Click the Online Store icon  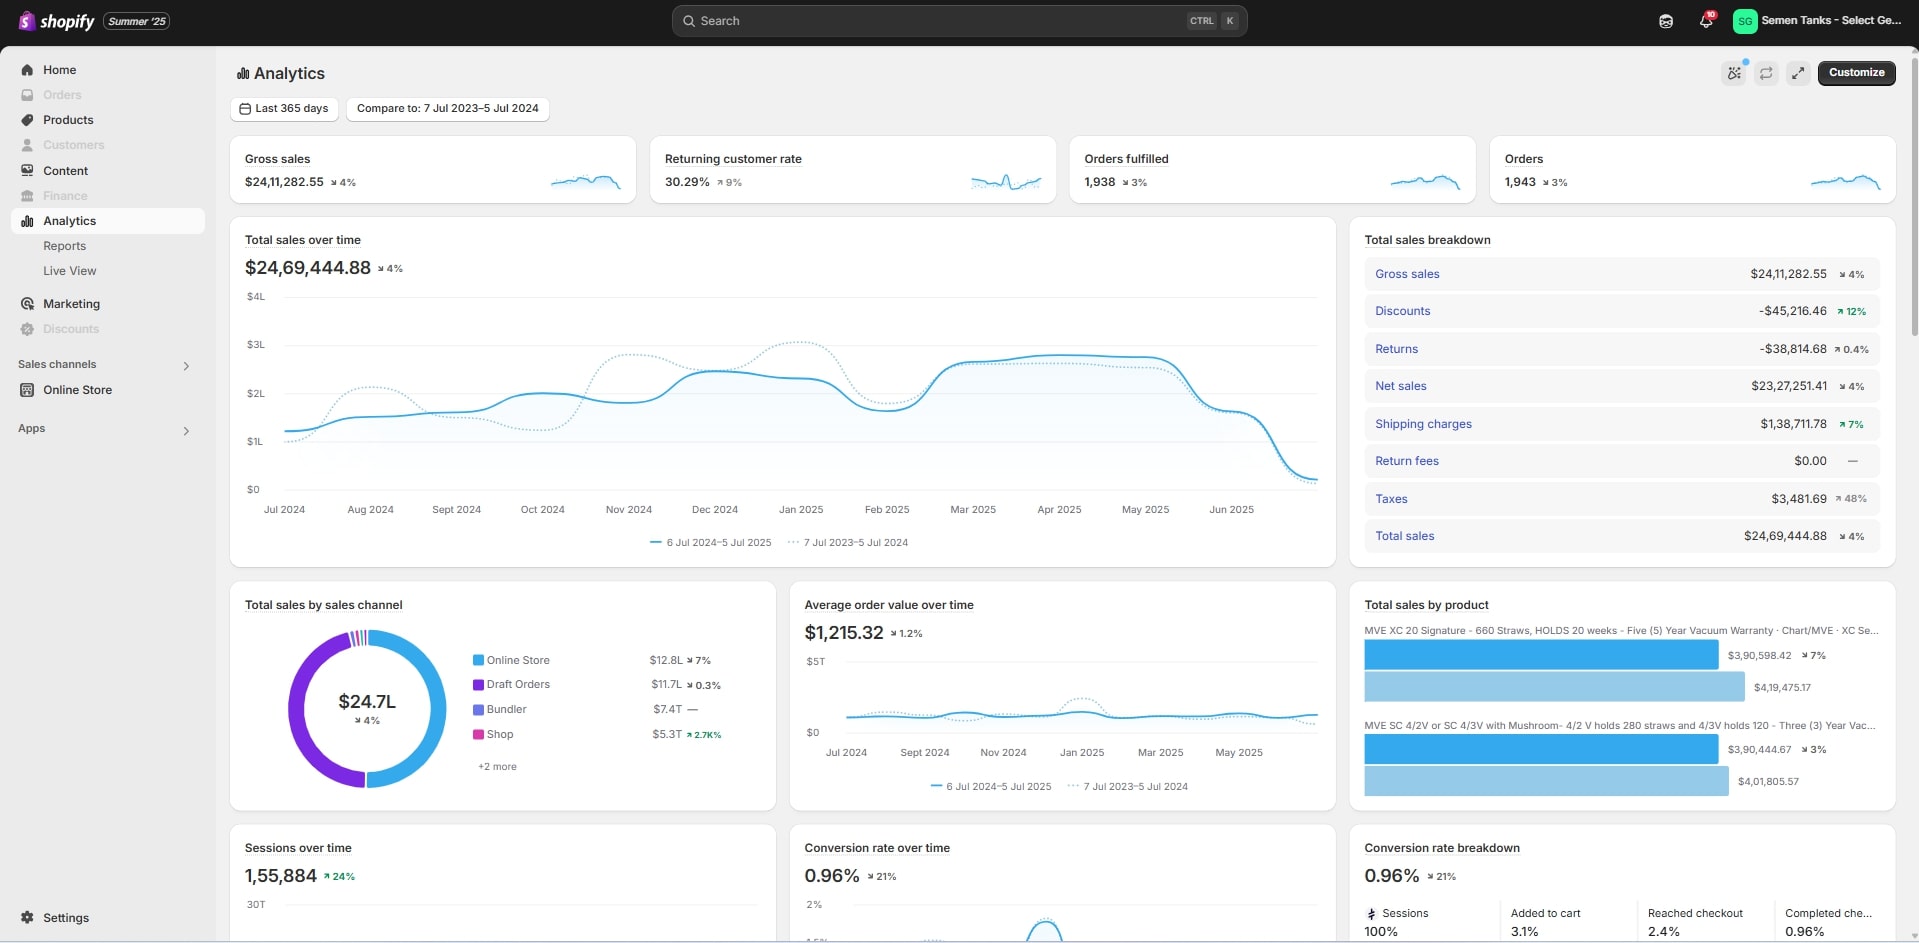(27, 390)
